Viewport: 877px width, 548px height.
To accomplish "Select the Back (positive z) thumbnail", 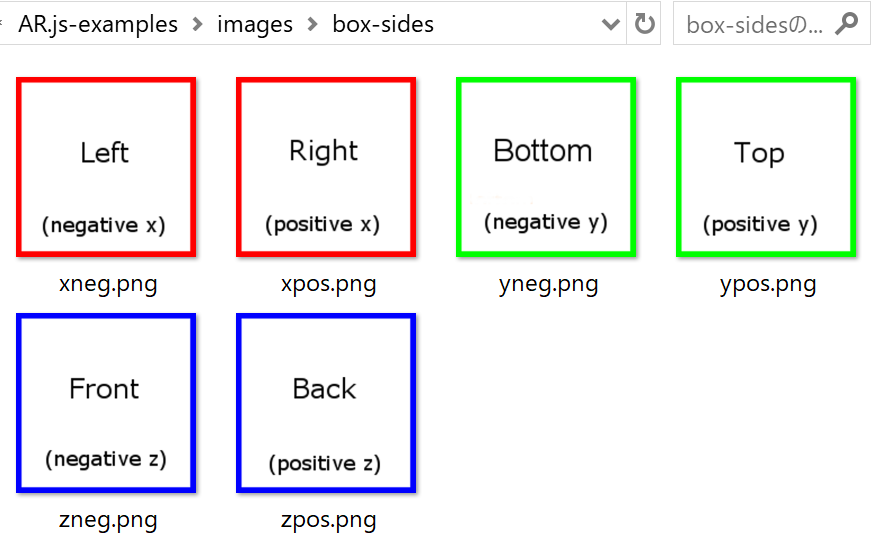I will [x=326, y=403].
